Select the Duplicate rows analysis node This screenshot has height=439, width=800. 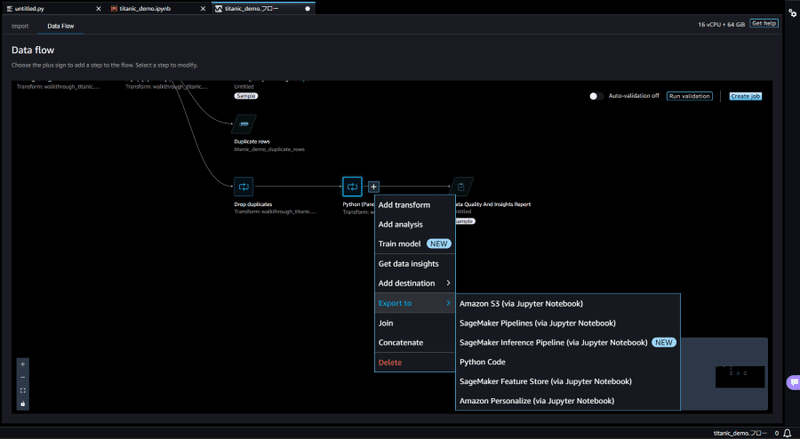click(244, 124)
